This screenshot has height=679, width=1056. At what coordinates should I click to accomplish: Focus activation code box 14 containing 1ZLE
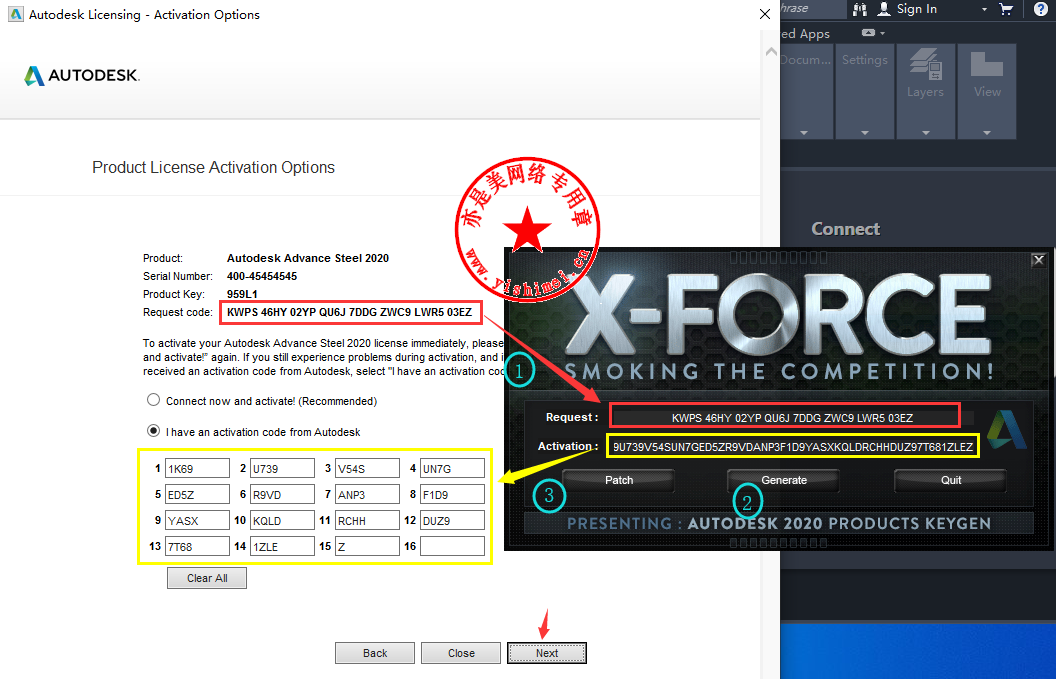282,546
